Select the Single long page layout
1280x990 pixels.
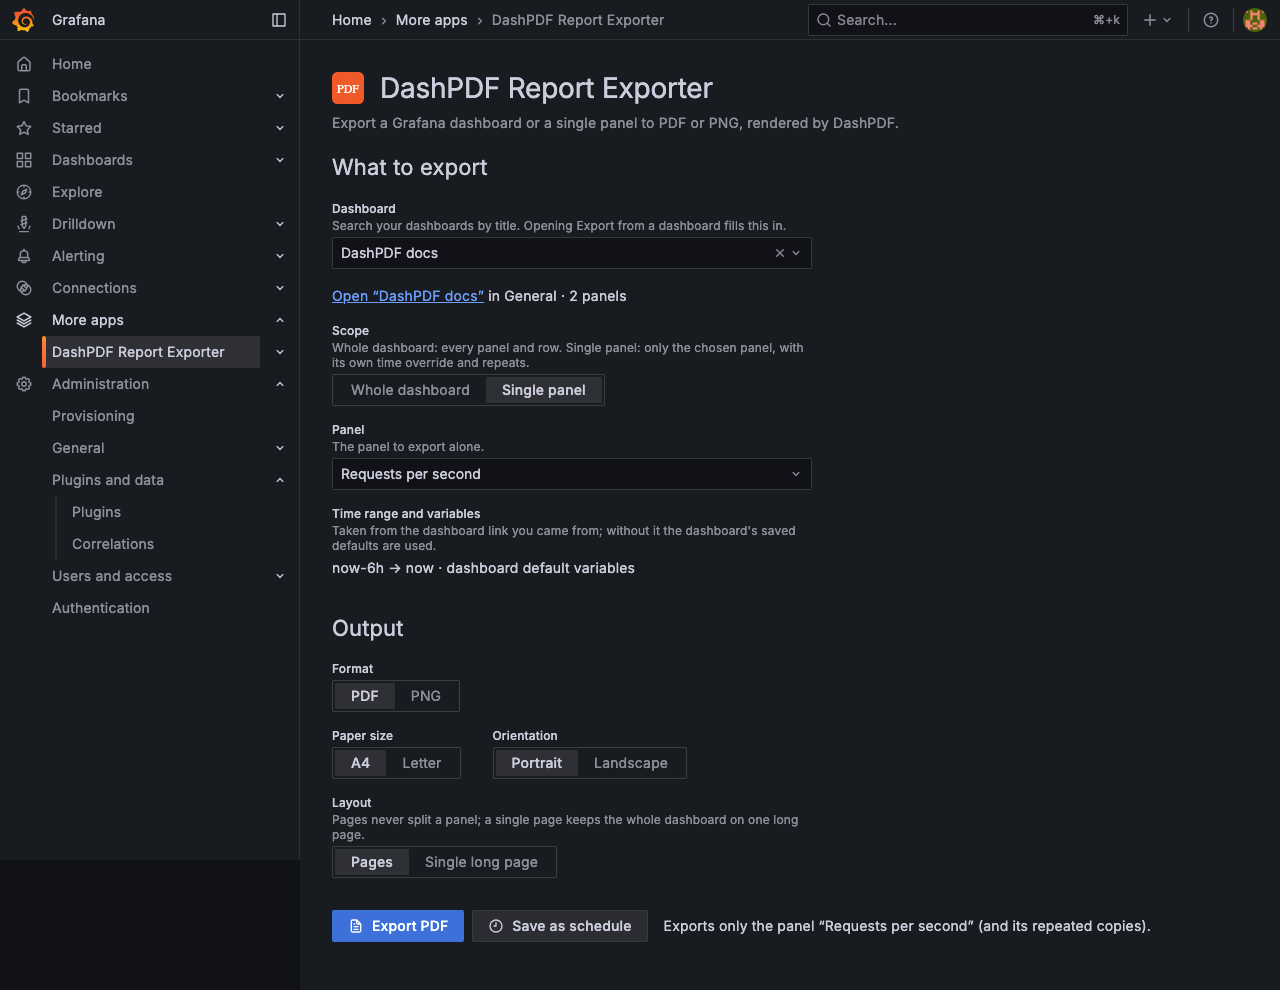pyautogui.click(x=481, y=862)
